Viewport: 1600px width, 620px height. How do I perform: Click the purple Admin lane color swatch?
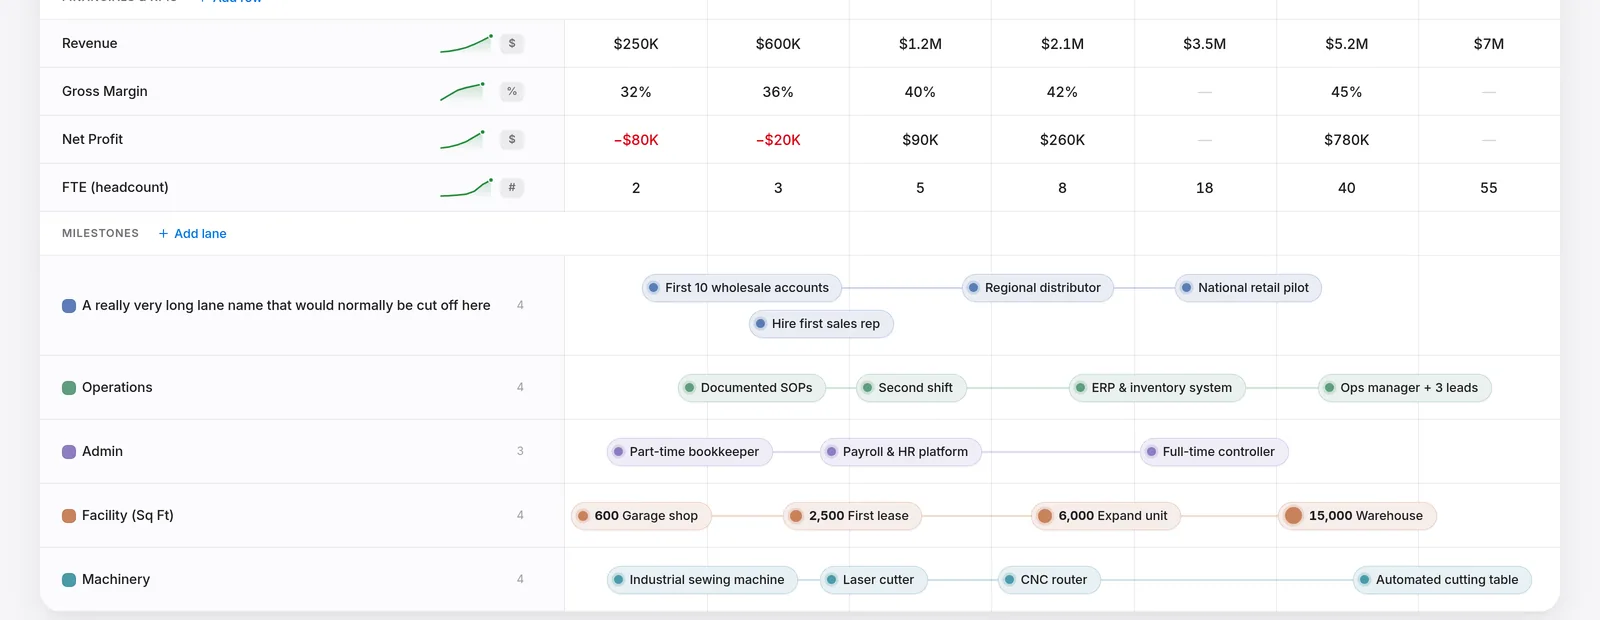pyautogui.click(x=69, y=452)
